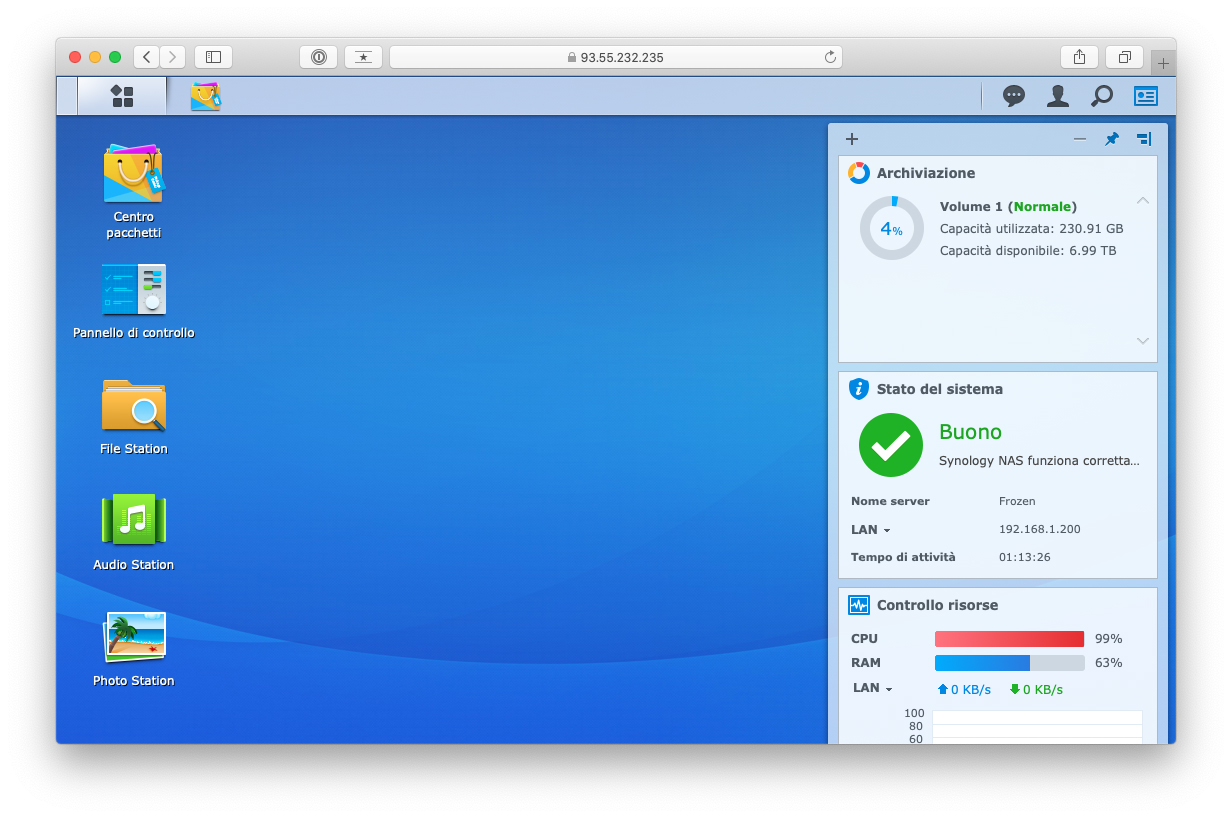
Task: Toggle the widgets panel icon in taskbar
Action: [x=1146, y=96]
